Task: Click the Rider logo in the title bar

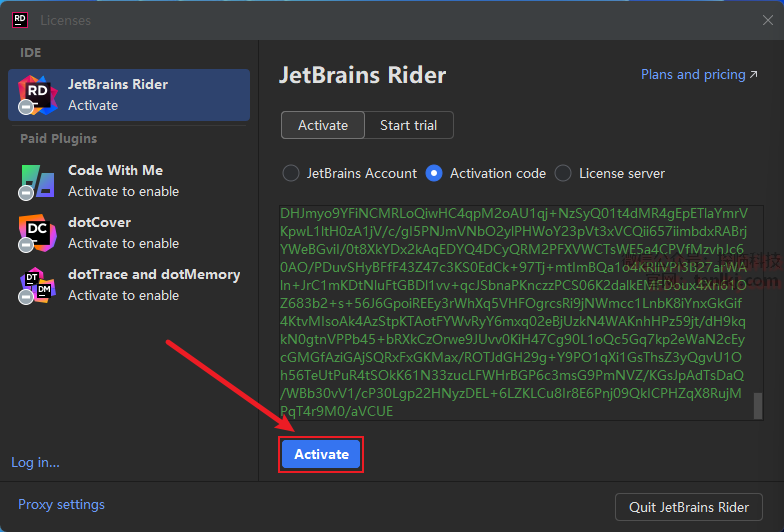Action: pyautogui.click(x=20, y=20)
